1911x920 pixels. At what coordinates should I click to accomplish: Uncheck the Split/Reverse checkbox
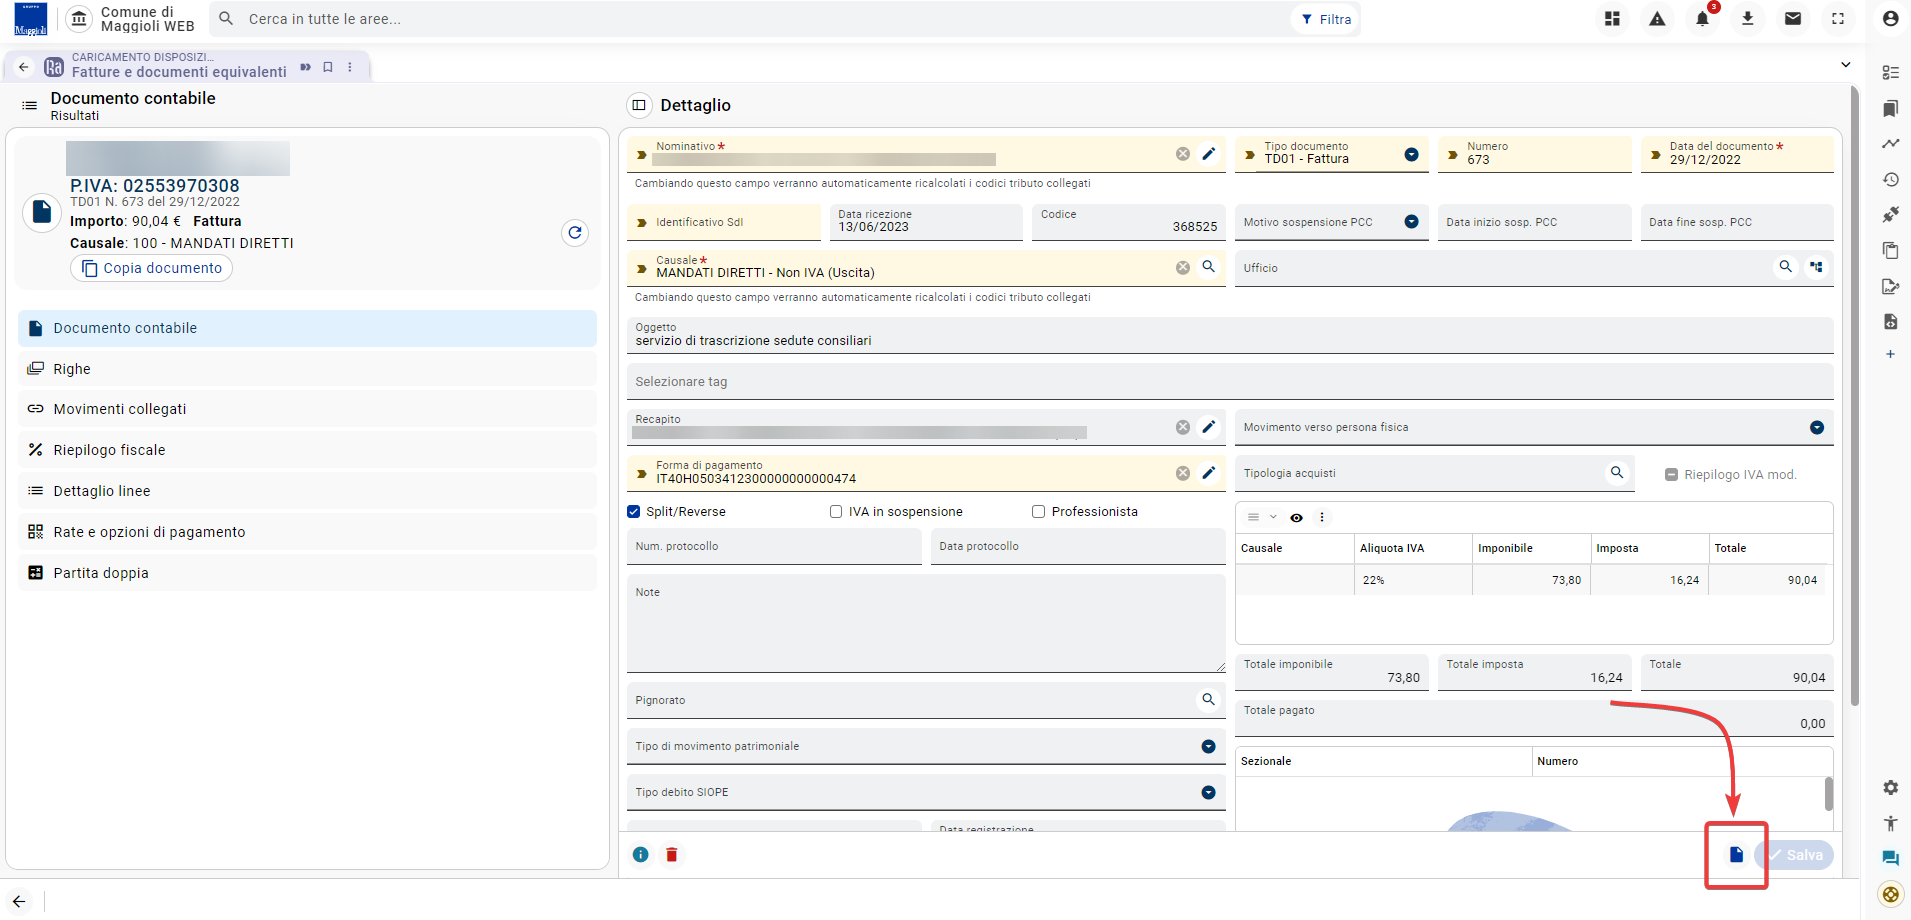(x=633, y=512)
